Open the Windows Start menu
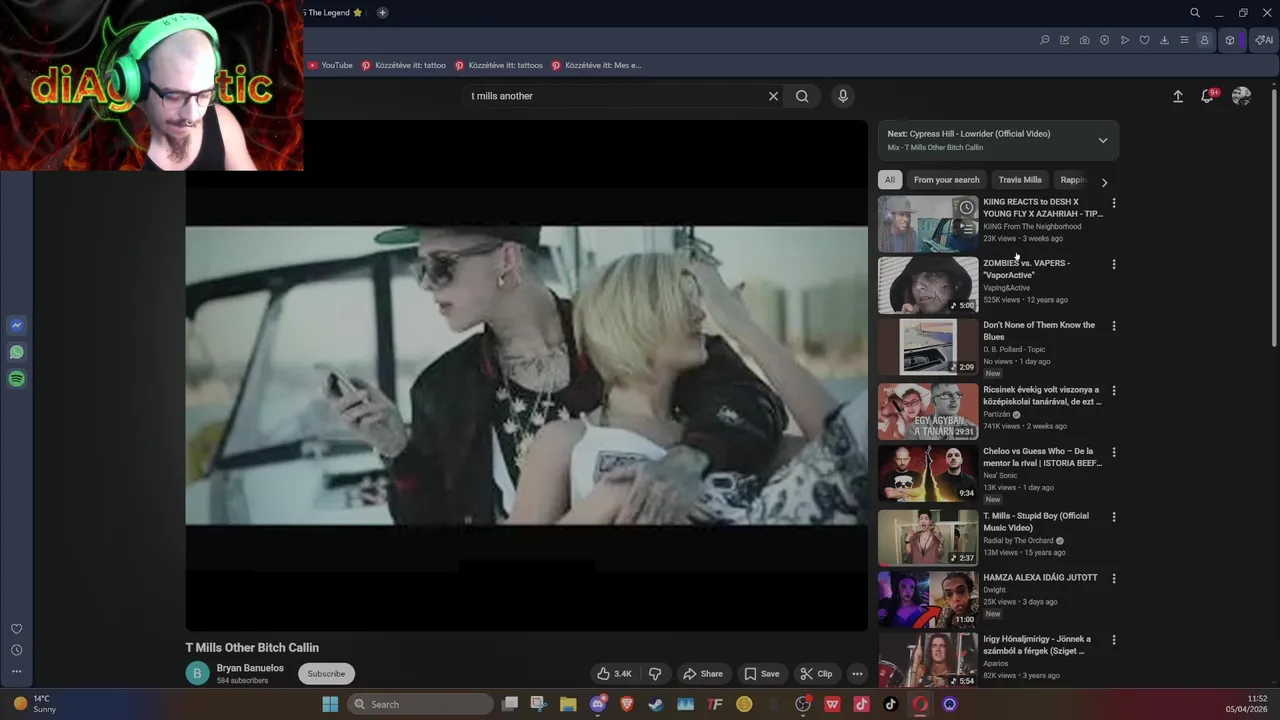The height and width of the screenshot is (720, 1280). [x=330, y=704]
